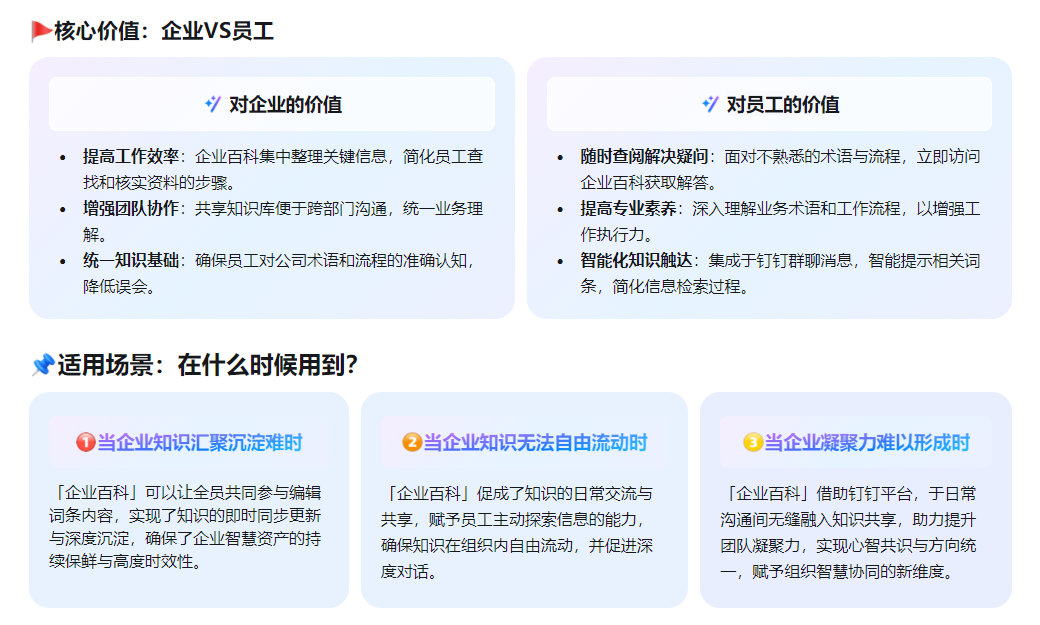Click the yellow number 3 badge icon
This screenshot has height=625, width=1040.
753,442
